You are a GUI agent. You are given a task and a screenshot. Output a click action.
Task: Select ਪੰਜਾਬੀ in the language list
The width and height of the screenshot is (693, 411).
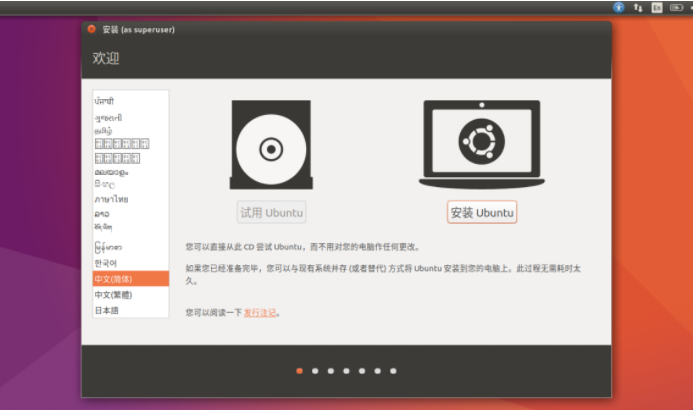coord(131,101)
